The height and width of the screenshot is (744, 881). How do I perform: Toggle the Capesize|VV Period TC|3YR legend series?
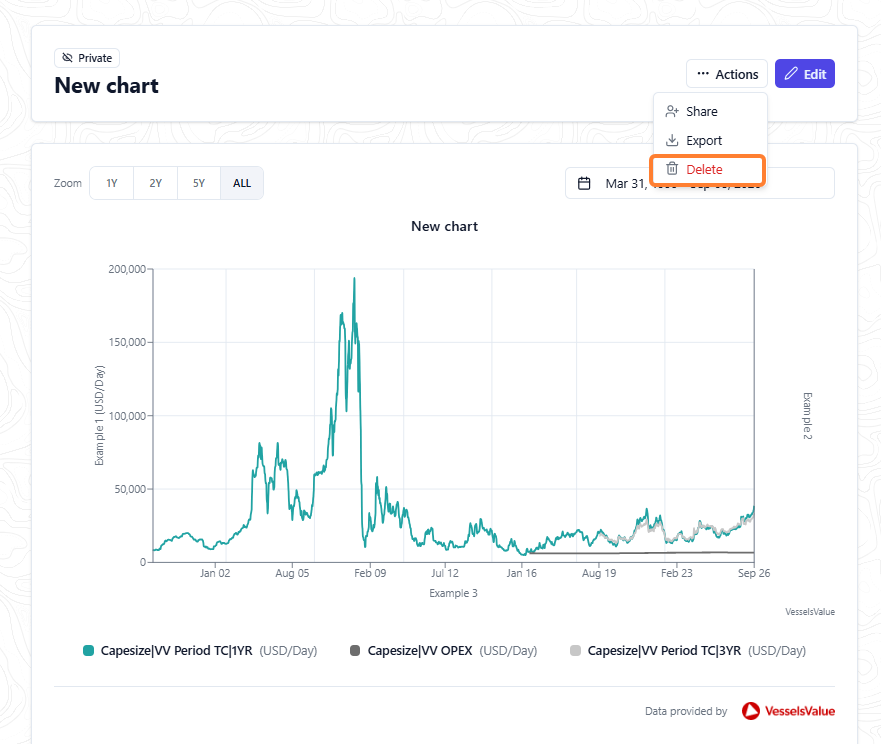click(688, 651)
